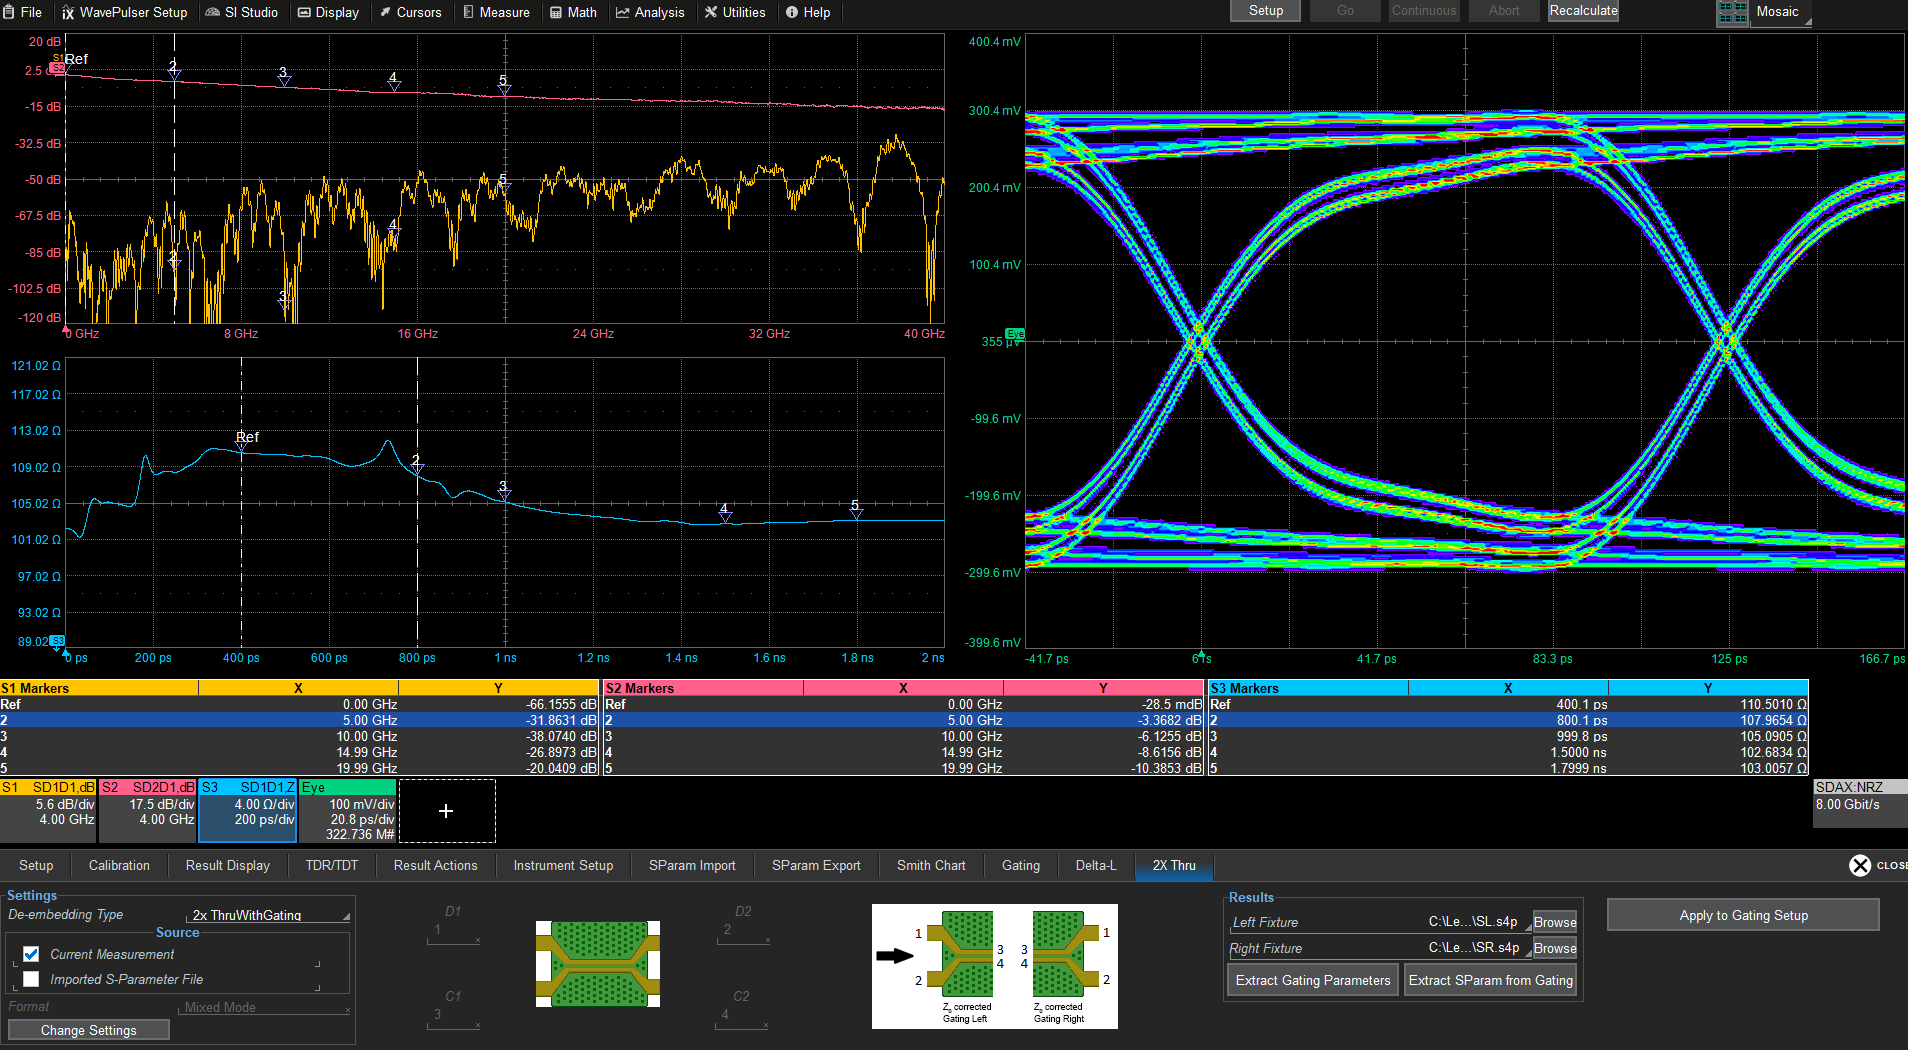Open the Utilities menu
Image resolution: width=1908 pixels, height=1050 pixels.
coord(734,12)
